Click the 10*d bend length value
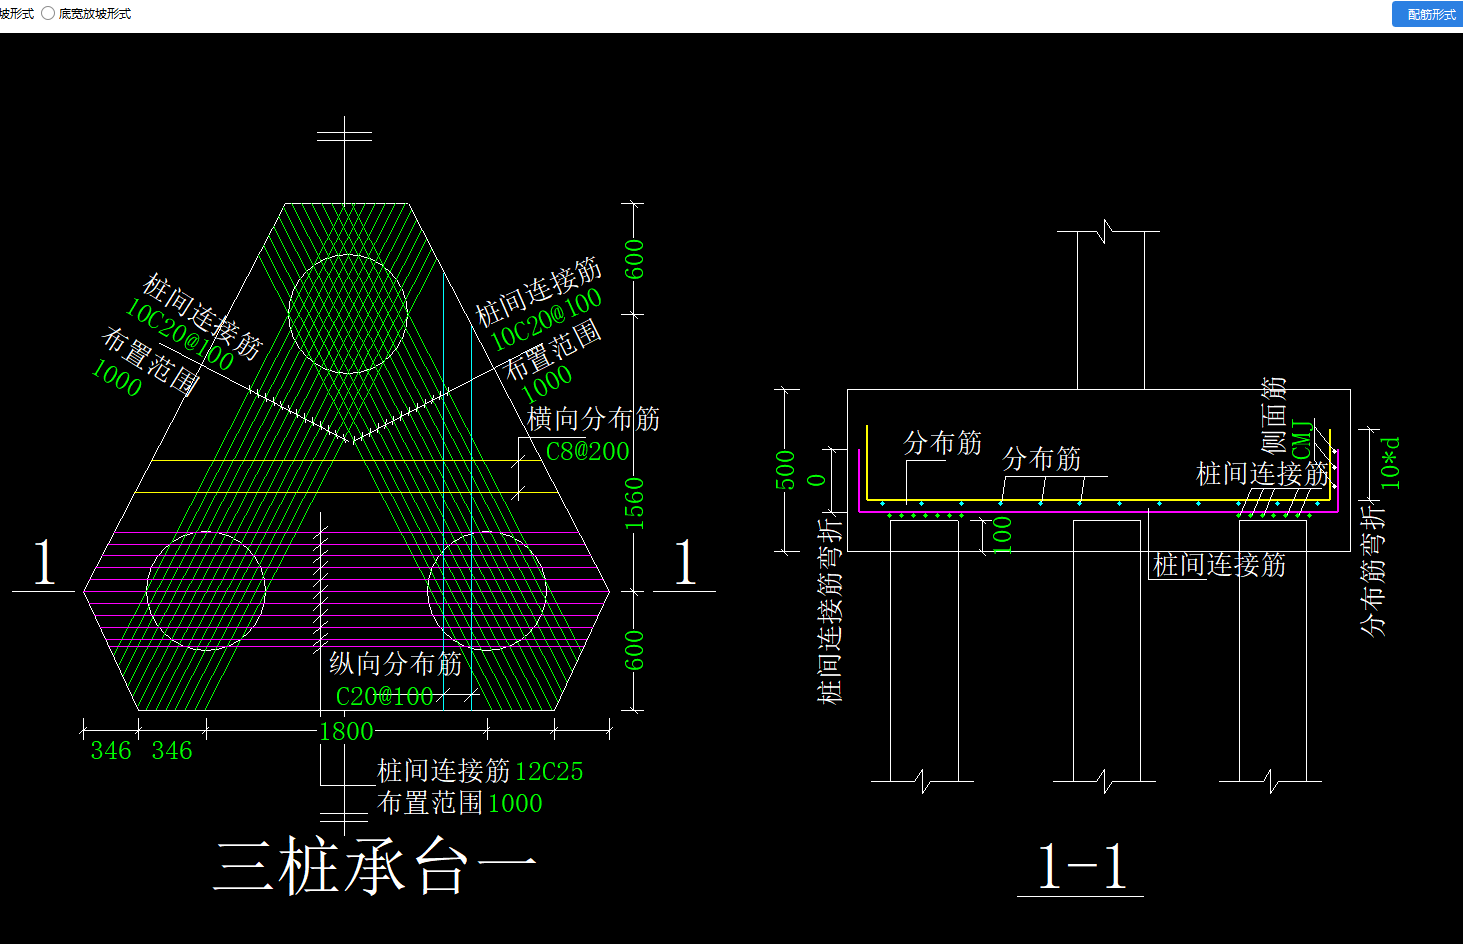 coord(1390,463)
